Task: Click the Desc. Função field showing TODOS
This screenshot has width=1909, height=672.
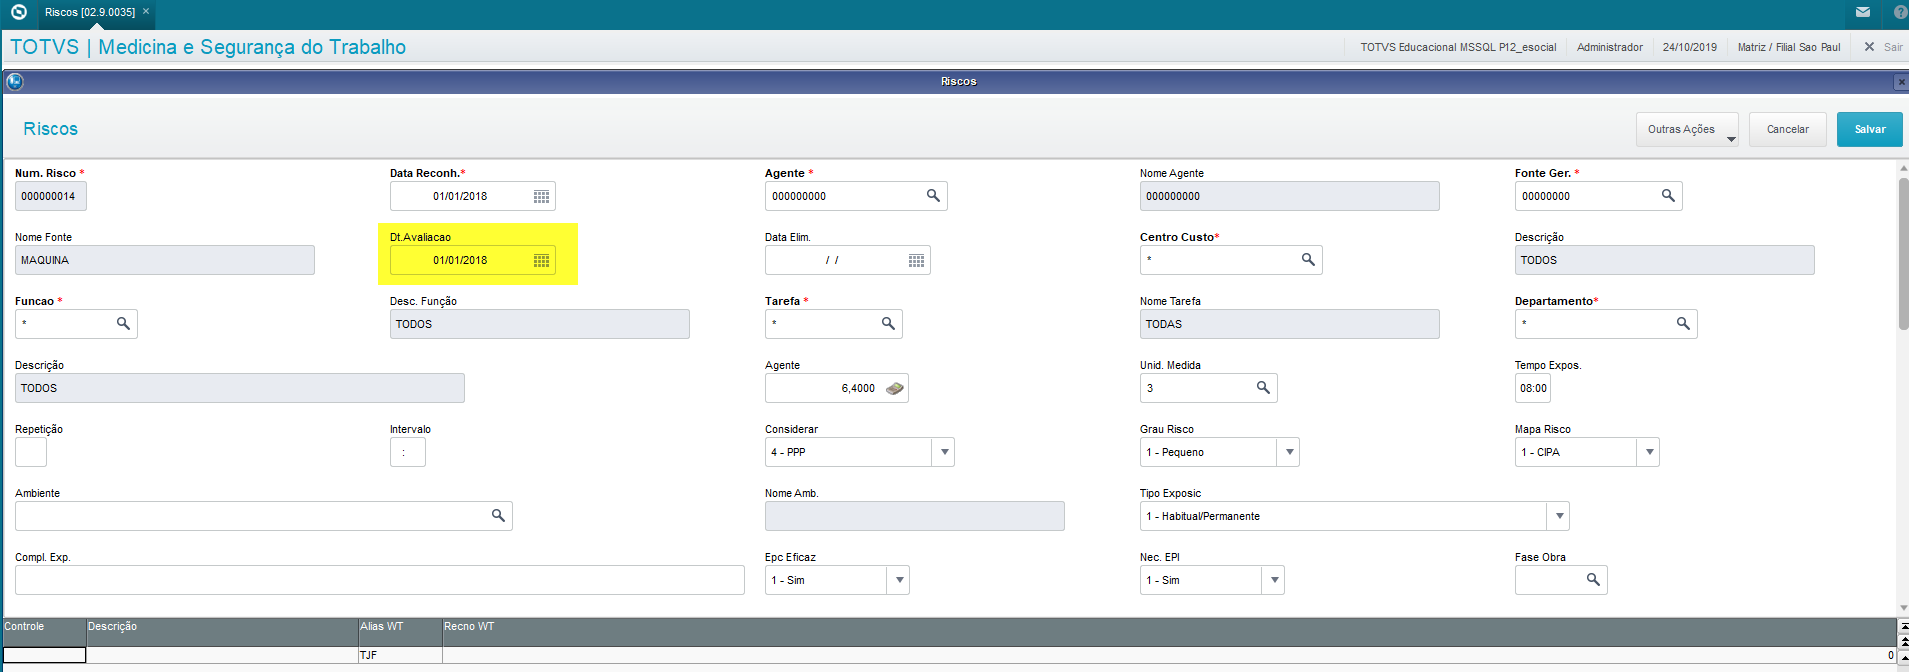Action: tap(540, 324)
